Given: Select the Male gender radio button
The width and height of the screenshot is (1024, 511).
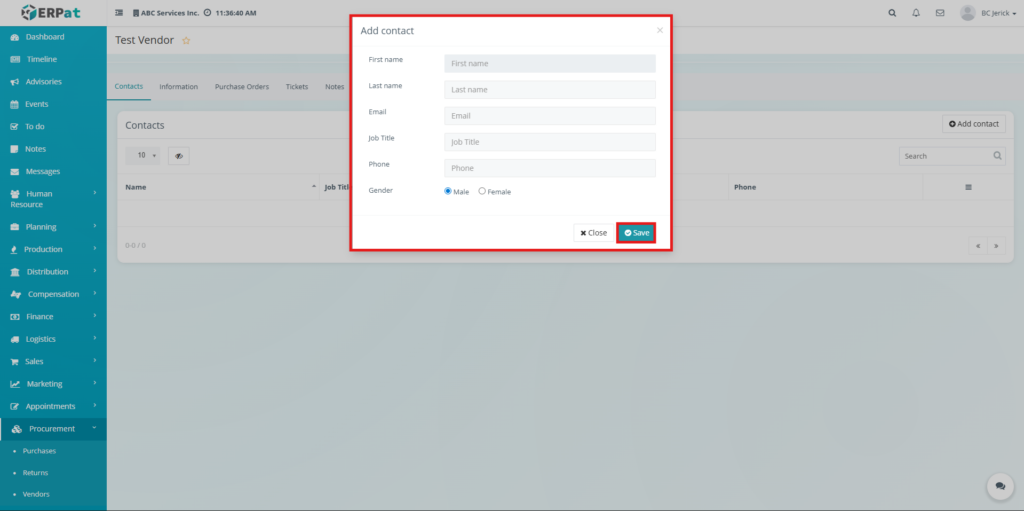Looking at the screenshot, I should [448, 191].
